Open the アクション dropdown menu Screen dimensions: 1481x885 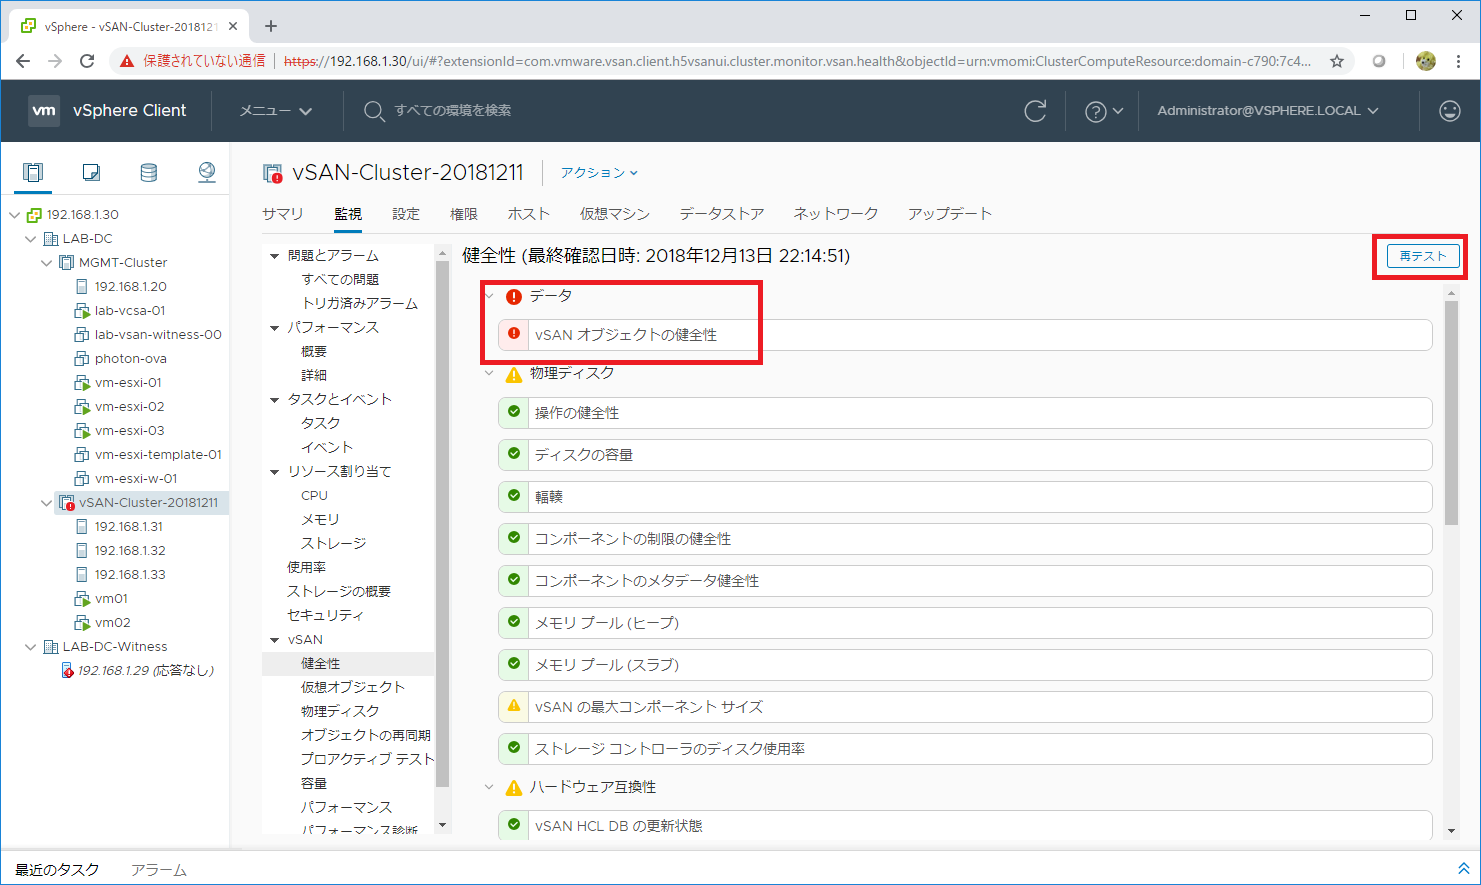click(598, 173)
